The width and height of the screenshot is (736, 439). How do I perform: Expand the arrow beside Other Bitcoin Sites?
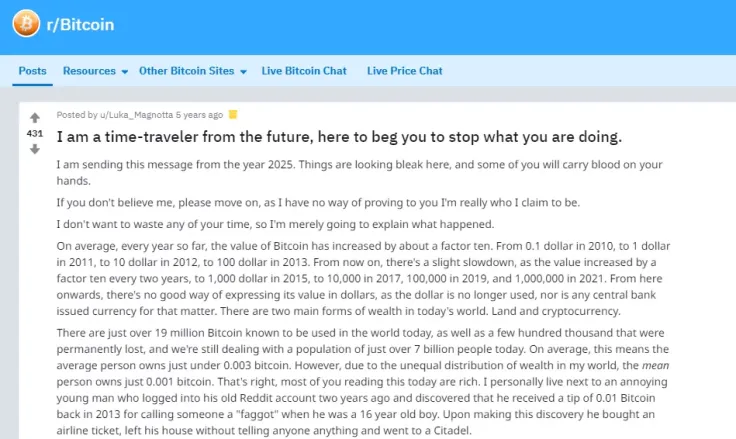244,72
